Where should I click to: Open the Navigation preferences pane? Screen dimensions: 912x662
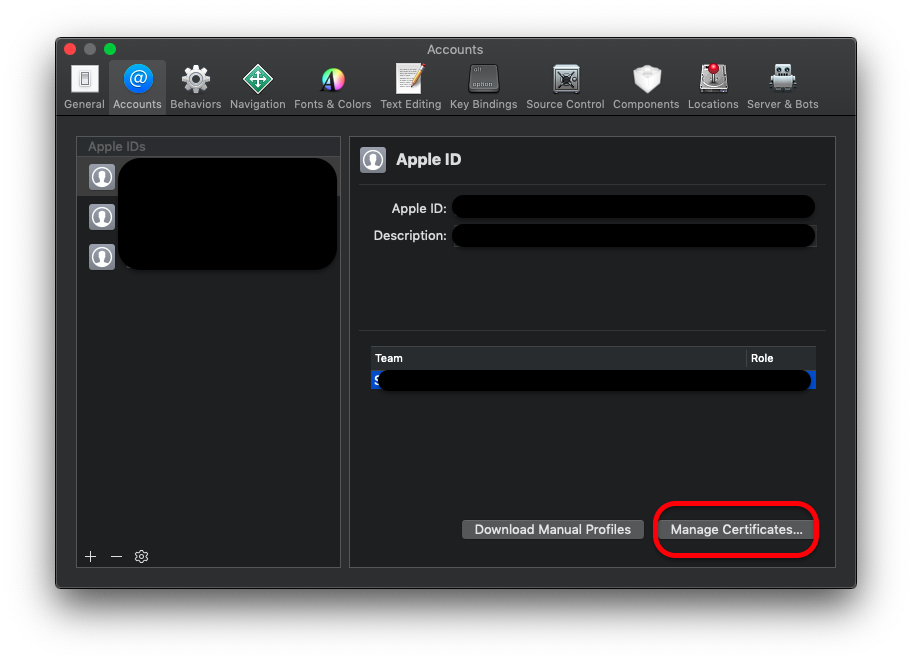(x=258, y=87)
